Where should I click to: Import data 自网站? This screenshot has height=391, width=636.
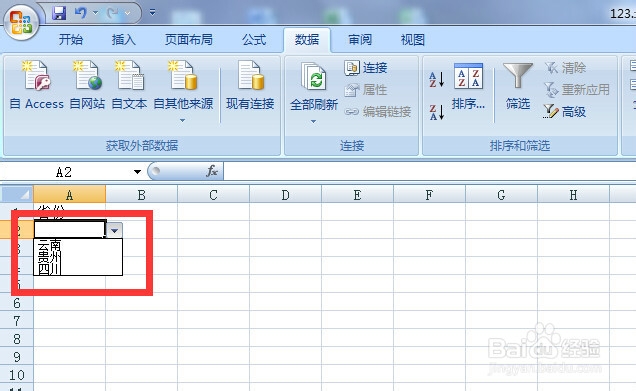click(87, 85)
